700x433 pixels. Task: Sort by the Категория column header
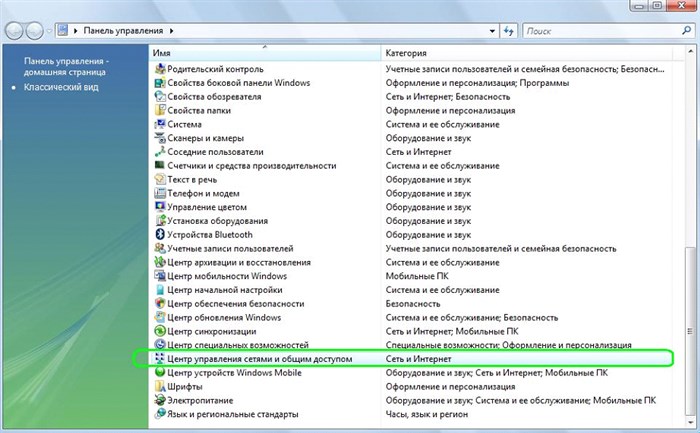pyautogui.click(x=527, y=53)
